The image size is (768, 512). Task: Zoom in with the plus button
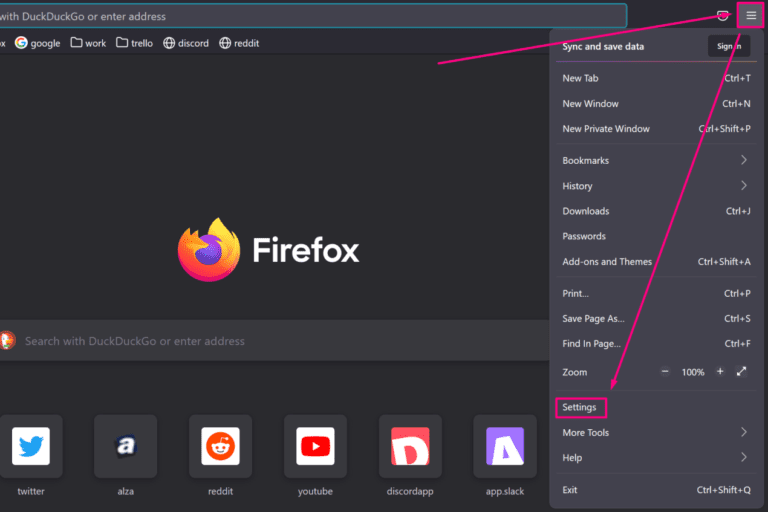coord(720,371)
